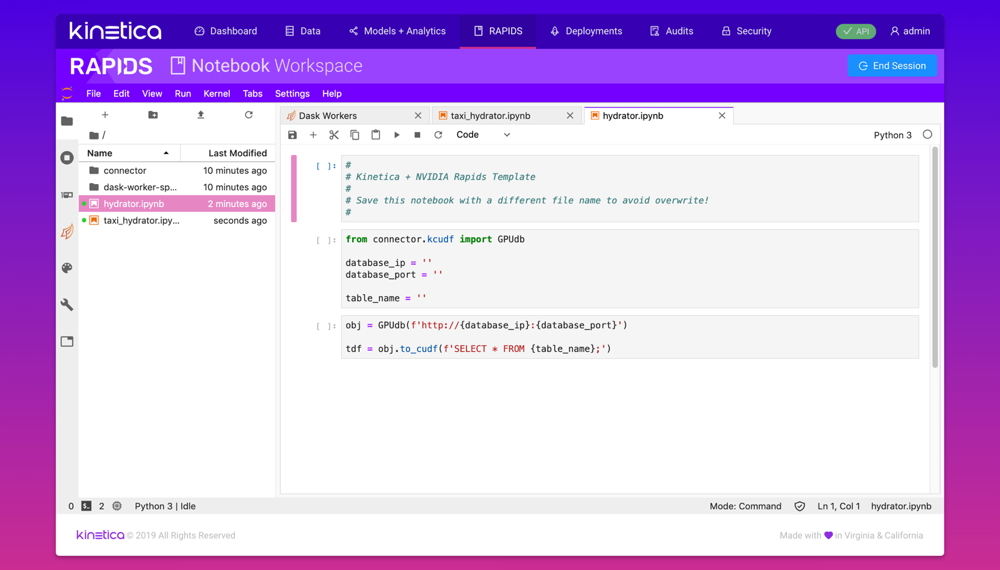Open the RAPIDS section

click(498, 31)
